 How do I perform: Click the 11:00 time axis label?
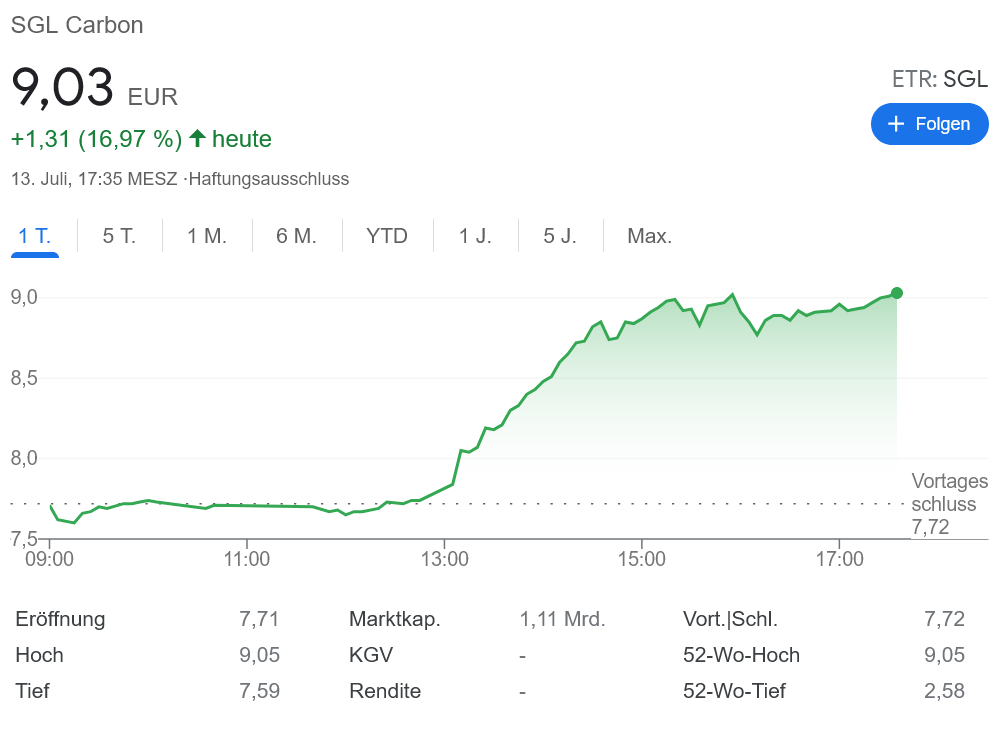coord(246,559)
